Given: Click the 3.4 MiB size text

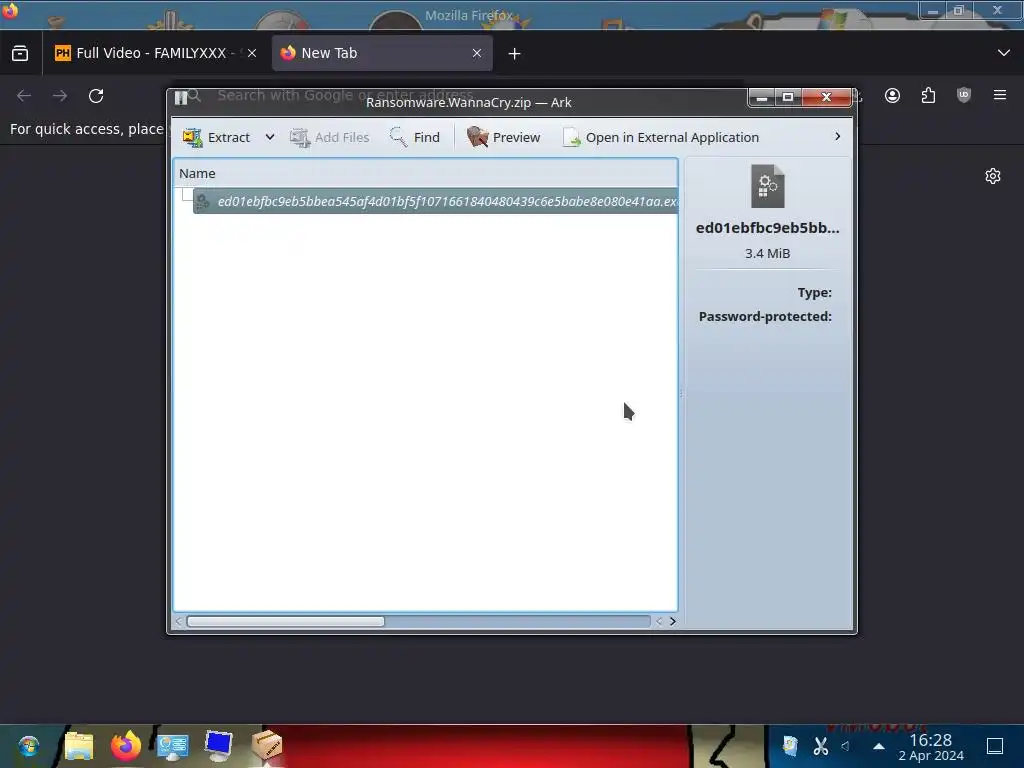Looking at the screenshot, I should (x=767, y=253).
